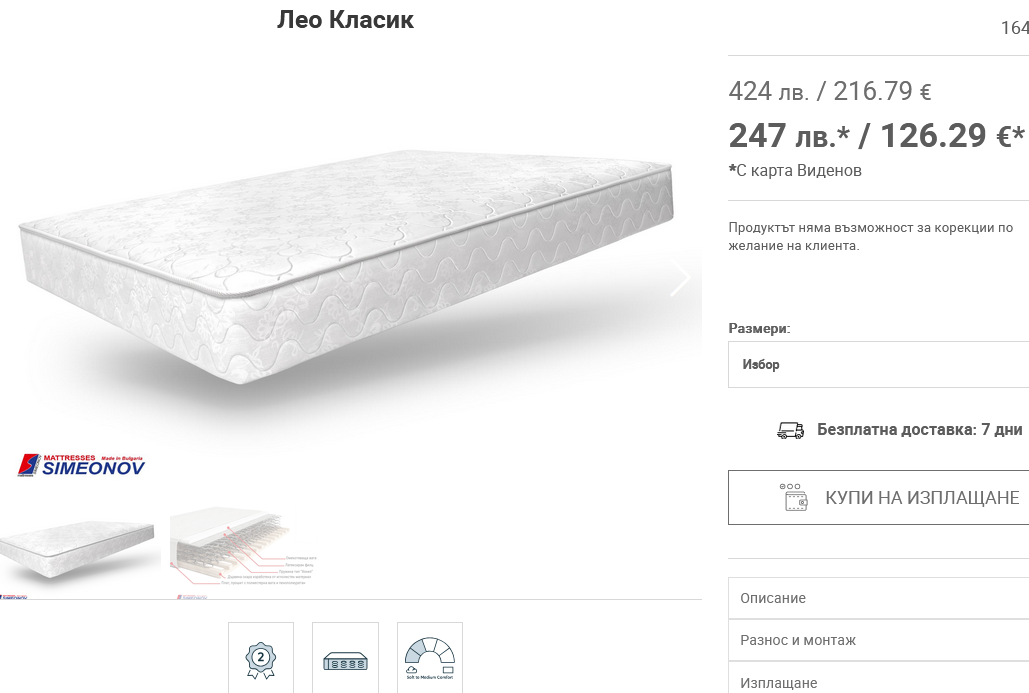Select the mattress cross-section thumbnail
1029x693 pixels.
(244, 551)
